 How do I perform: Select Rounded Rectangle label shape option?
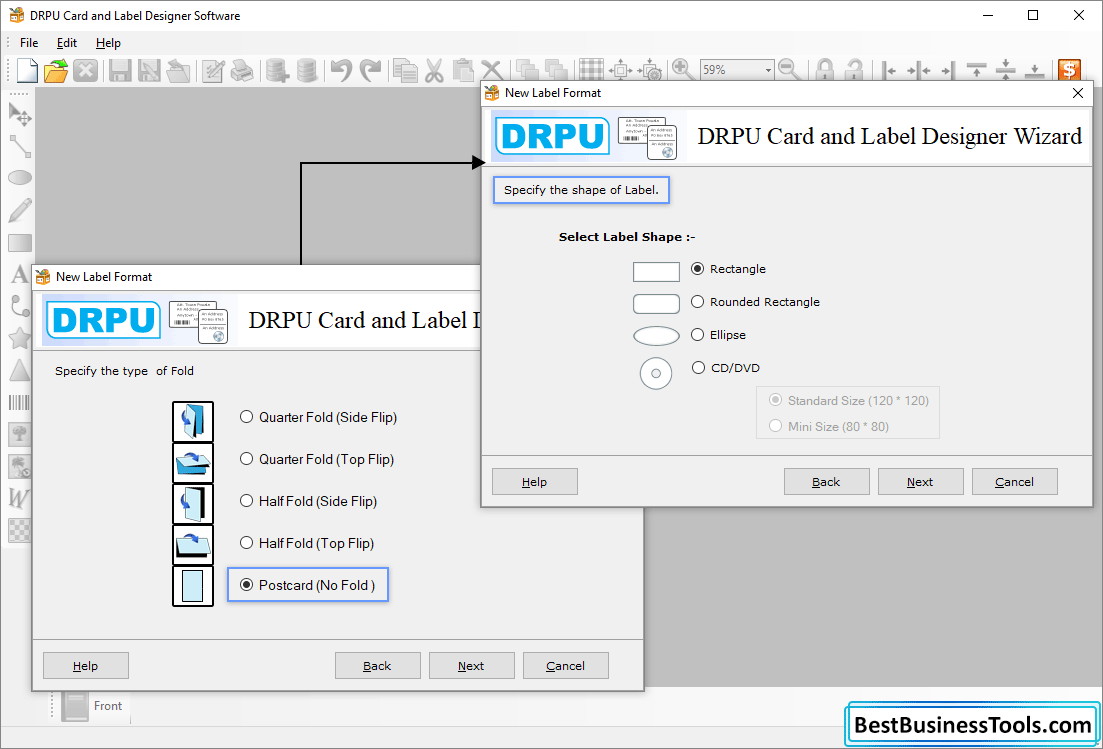coord(697,302)
